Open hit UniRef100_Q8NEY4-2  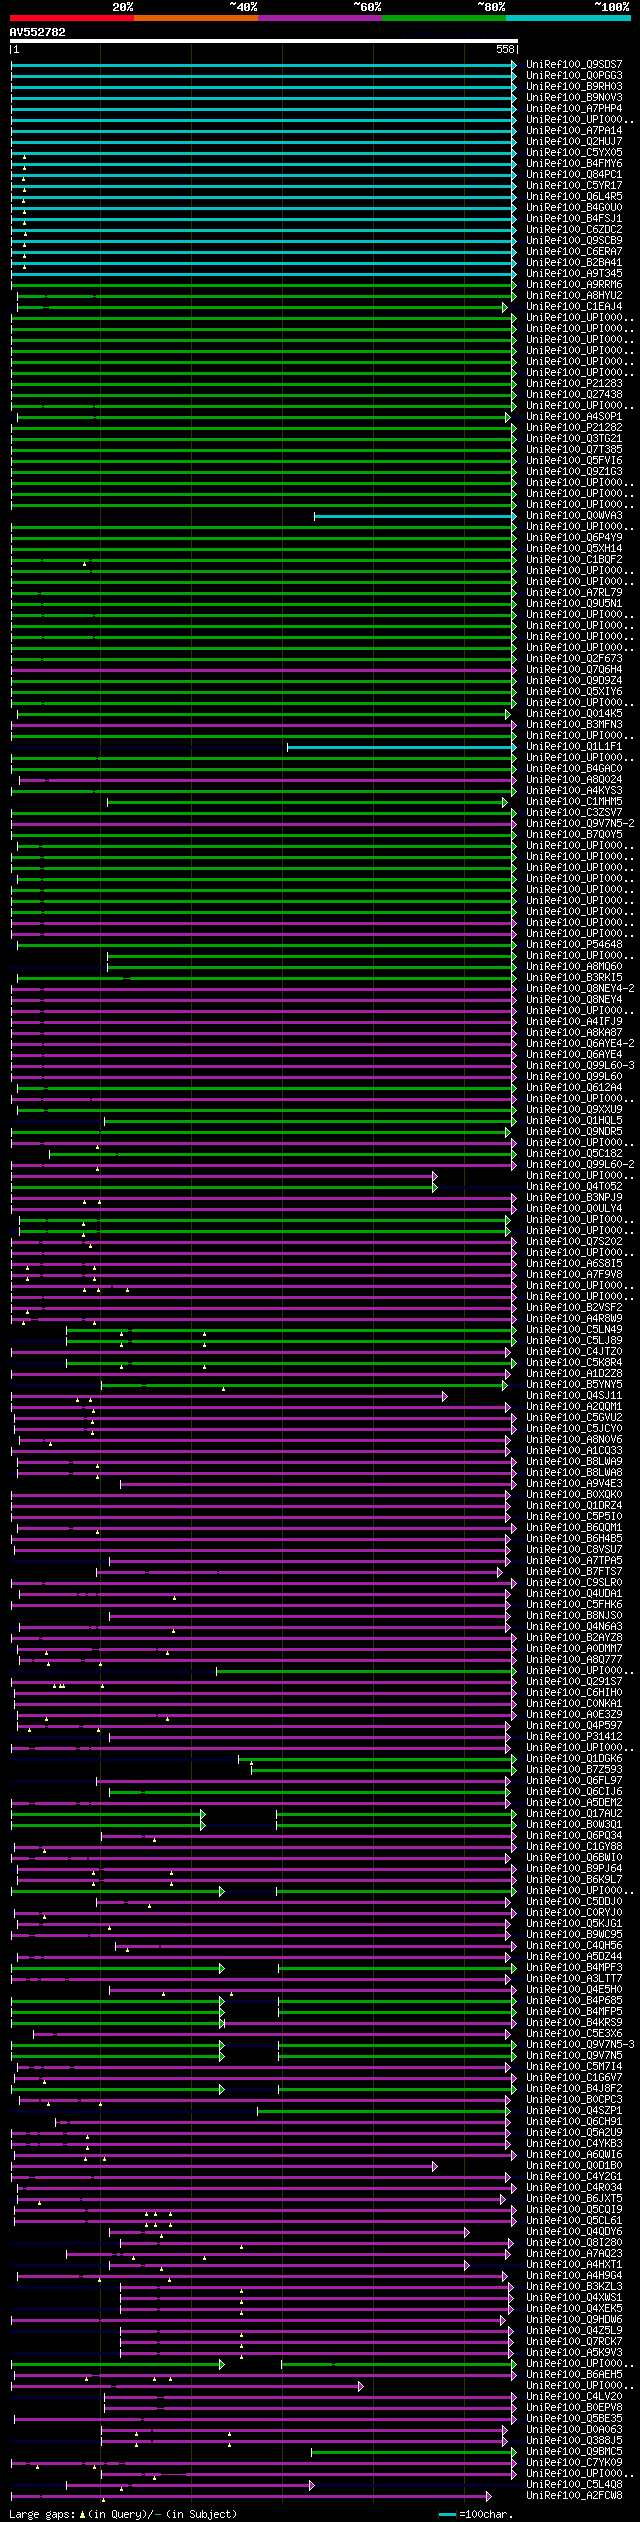(580, 989)
